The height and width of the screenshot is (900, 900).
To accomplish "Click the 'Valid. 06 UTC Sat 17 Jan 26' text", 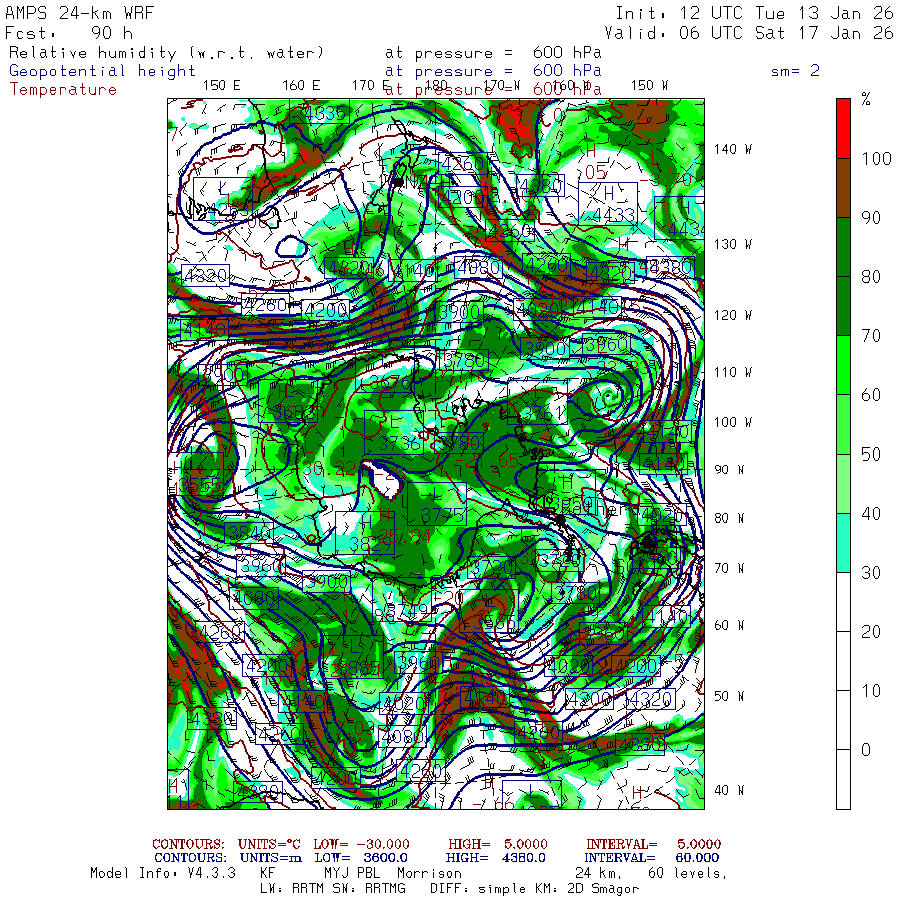I will pyautogui.click(x=748, y=32).
